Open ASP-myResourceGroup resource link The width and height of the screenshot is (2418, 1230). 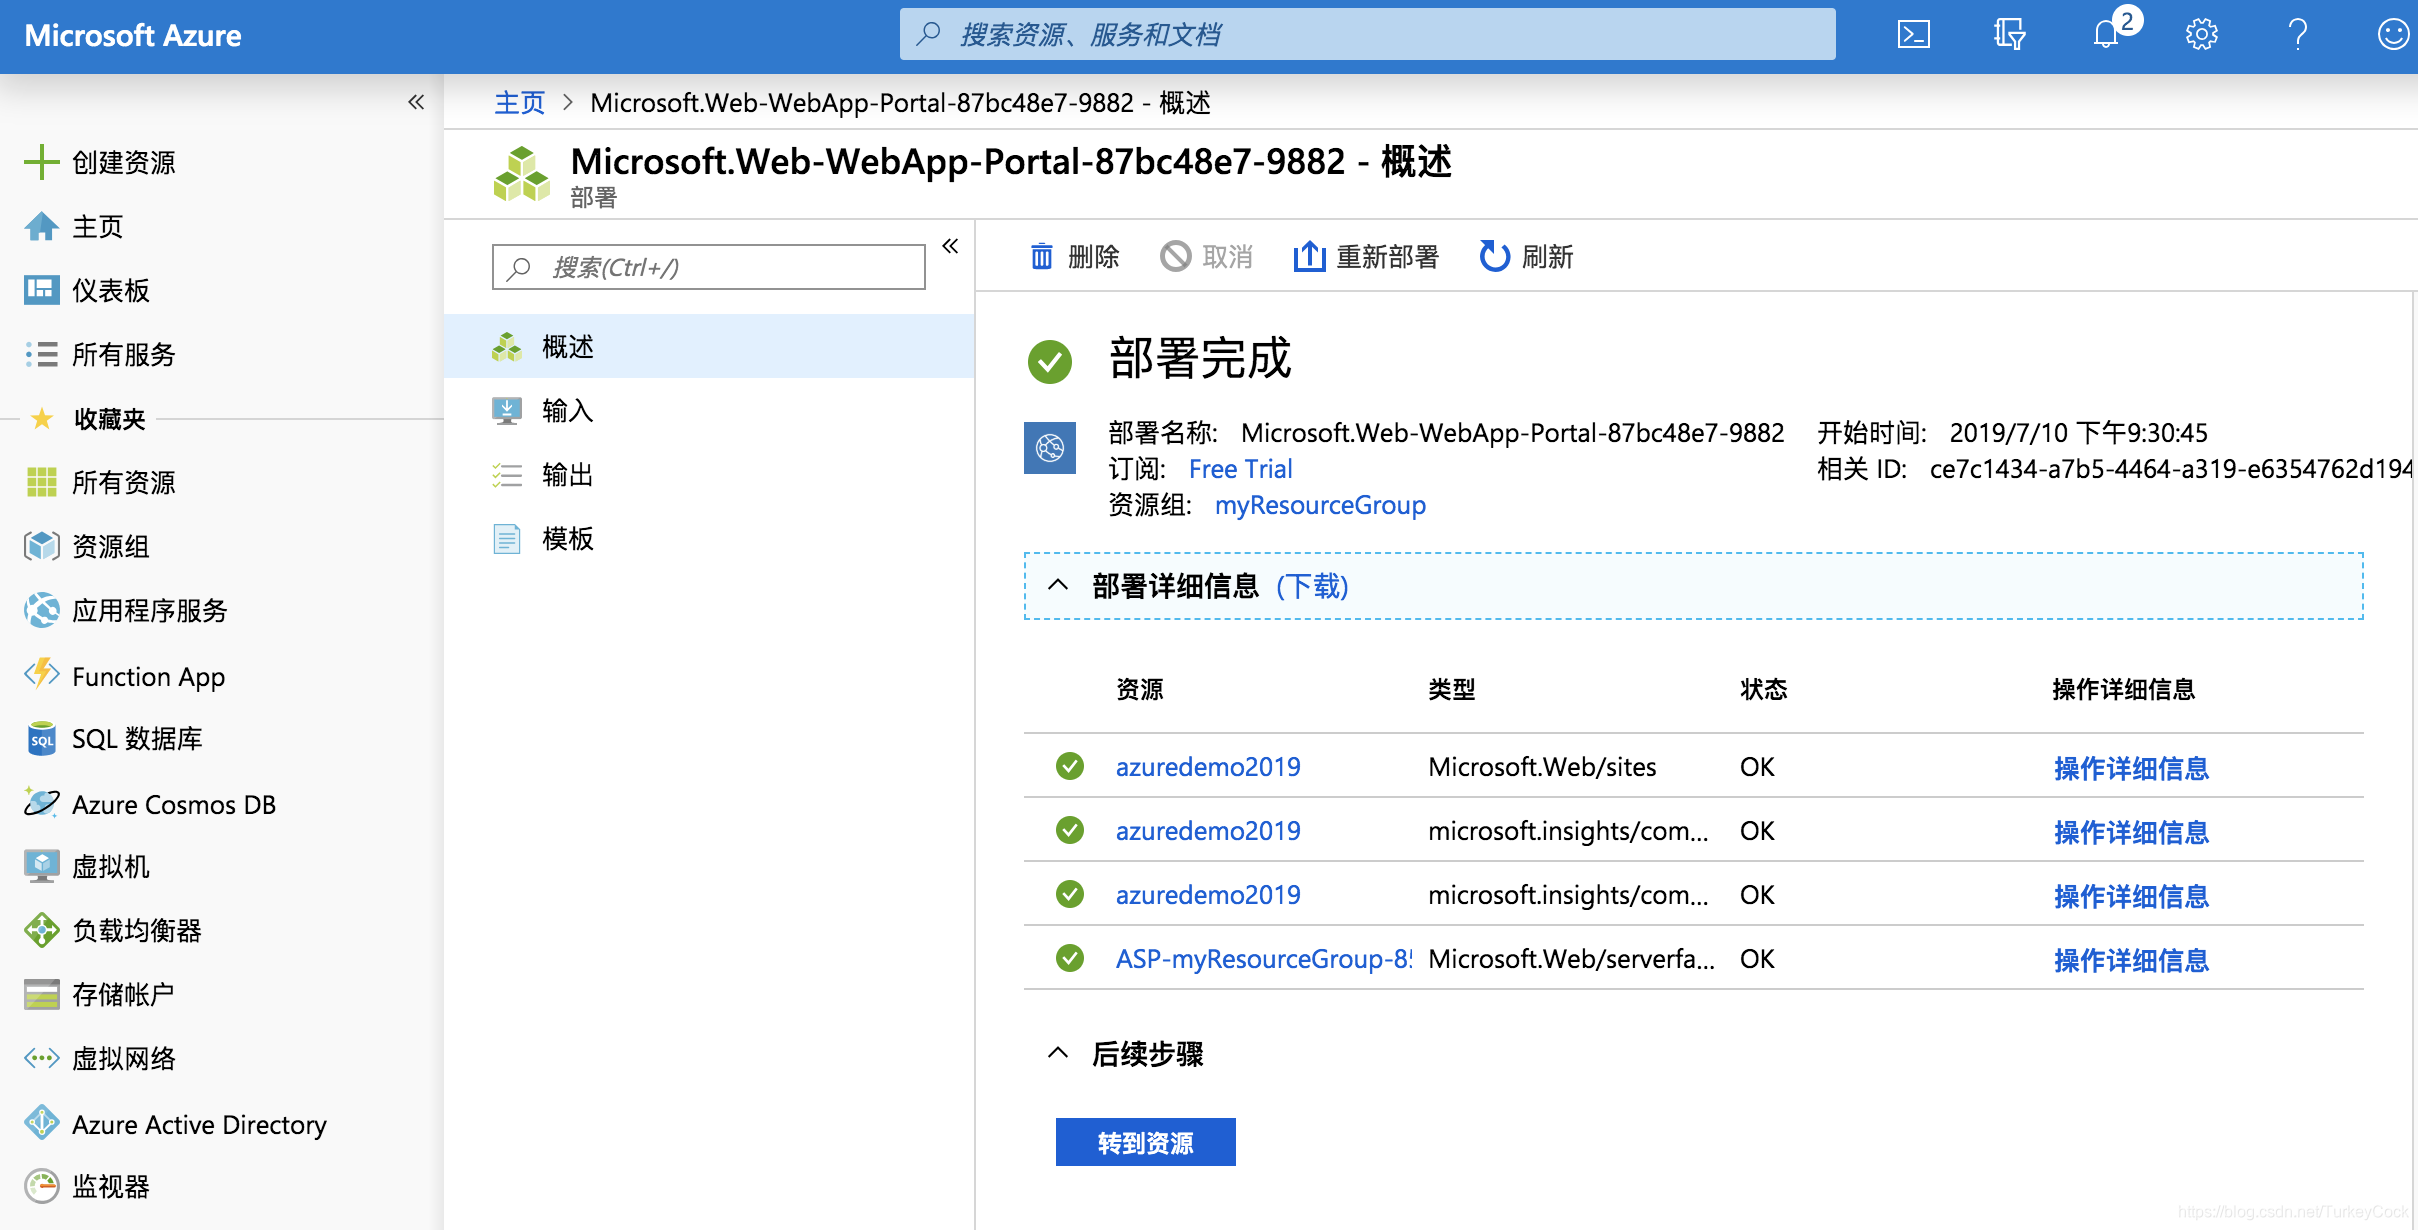click(1263, 959)
